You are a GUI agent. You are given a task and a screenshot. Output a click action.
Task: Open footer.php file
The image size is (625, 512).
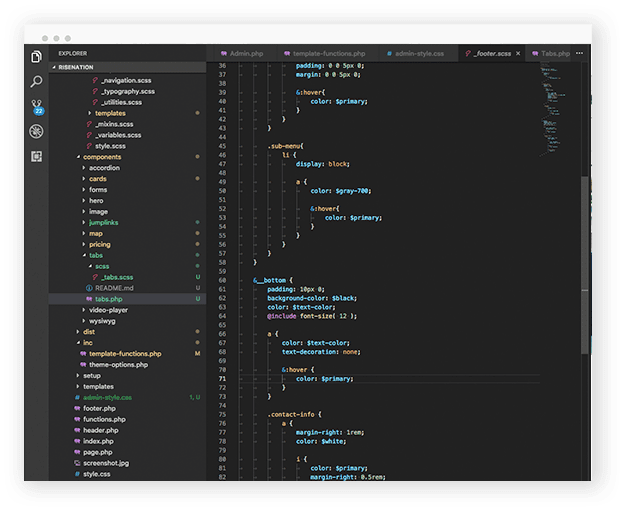click(x=99, y=408)
